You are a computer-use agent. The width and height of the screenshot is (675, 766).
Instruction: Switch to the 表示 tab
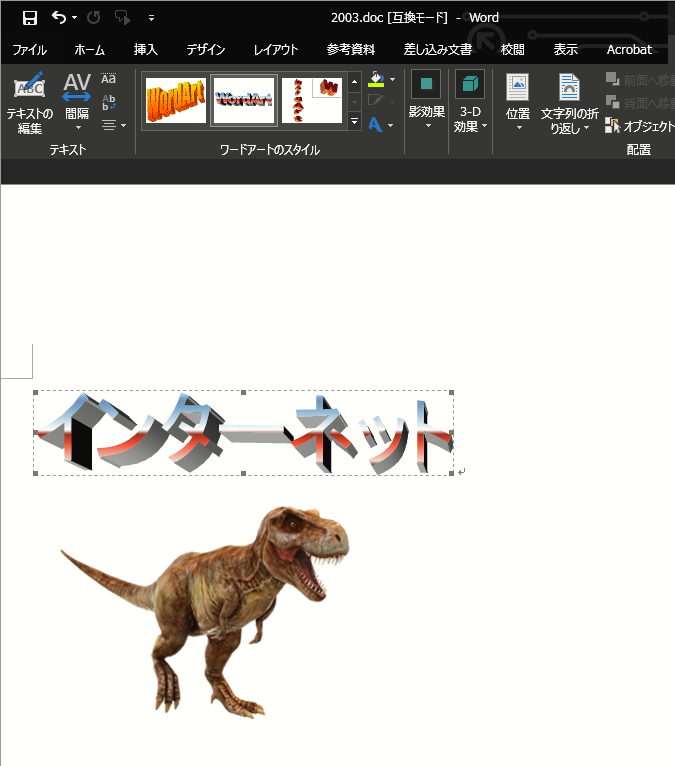[566, 49]
